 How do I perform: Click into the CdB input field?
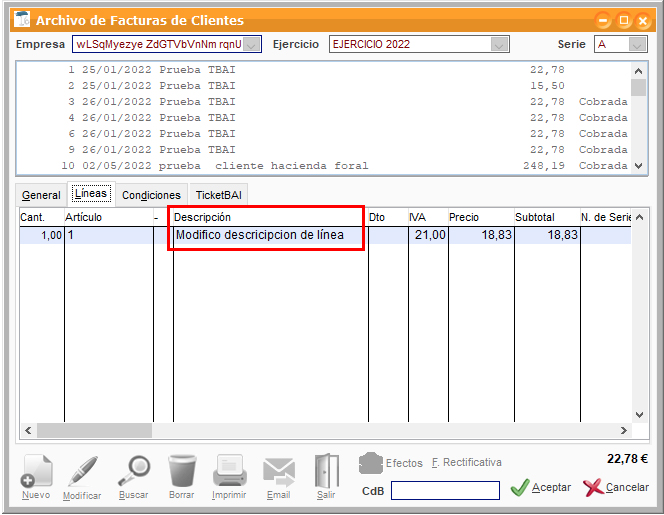click(x=445, y=490)
